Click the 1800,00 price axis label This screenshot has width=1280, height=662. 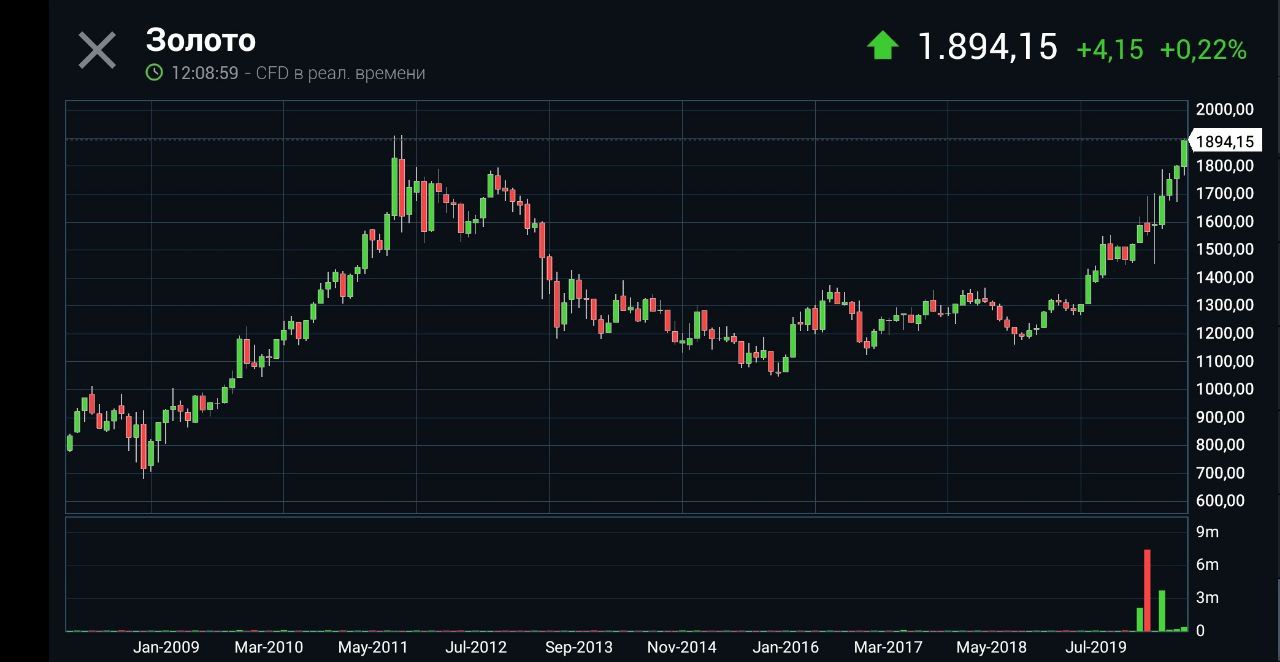1224,165
